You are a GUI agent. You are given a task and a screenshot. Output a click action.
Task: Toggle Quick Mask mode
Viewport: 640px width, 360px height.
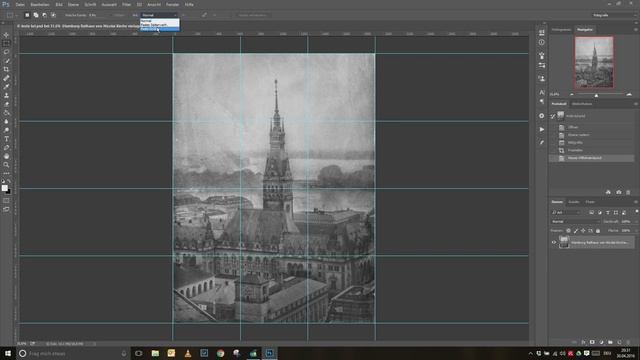coord(6,200)
